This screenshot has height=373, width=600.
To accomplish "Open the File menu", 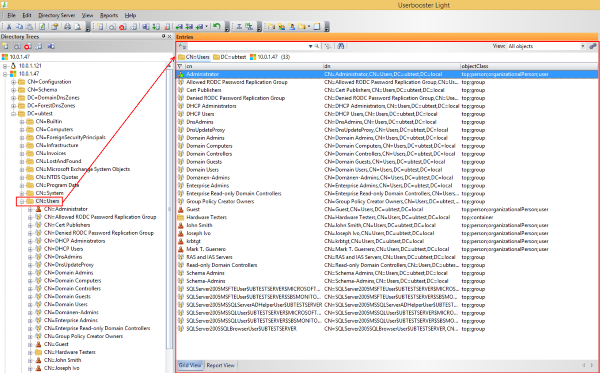I will pos(11,15).
